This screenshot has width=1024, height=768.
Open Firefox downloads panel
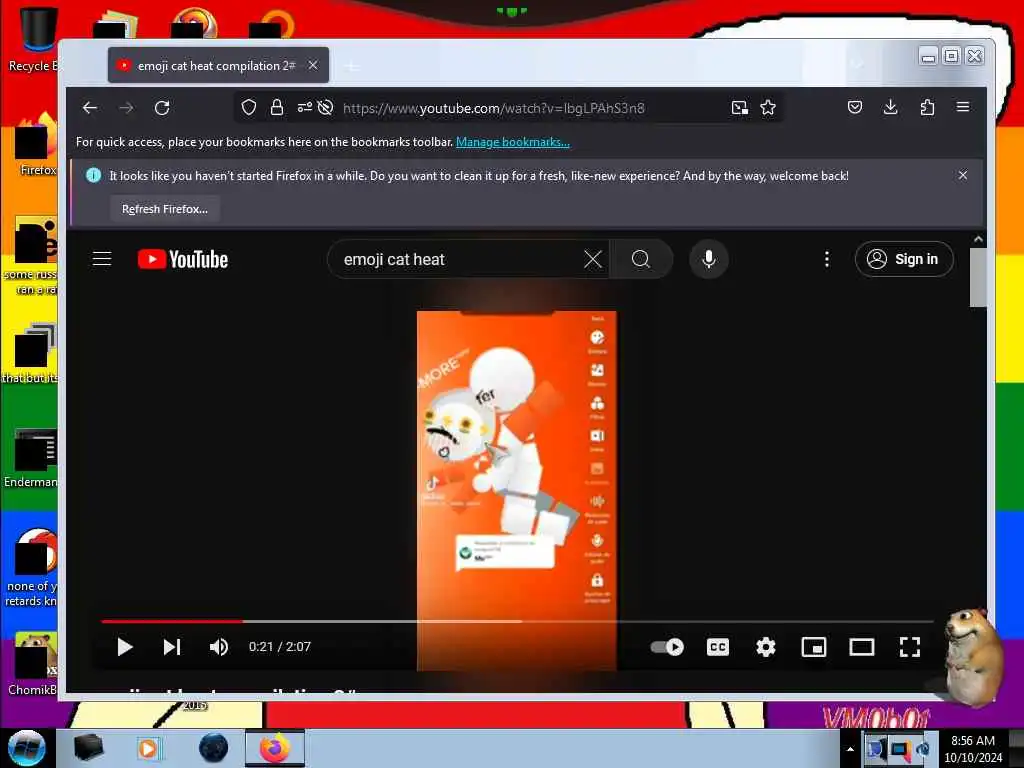890,108
